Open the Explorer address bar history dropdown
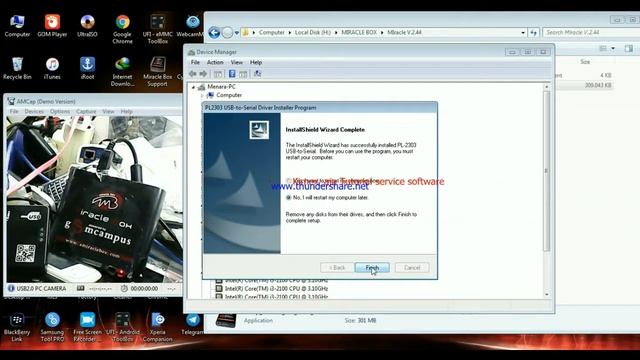 point(523,32)
